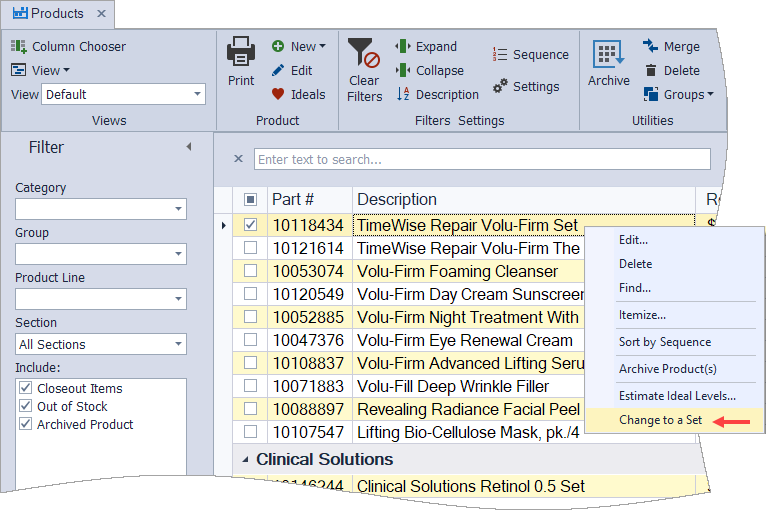Viewport: 766px width, 510px height.
Task: Check the 10052885 row checkbox
Action: [x=250, y=317]
